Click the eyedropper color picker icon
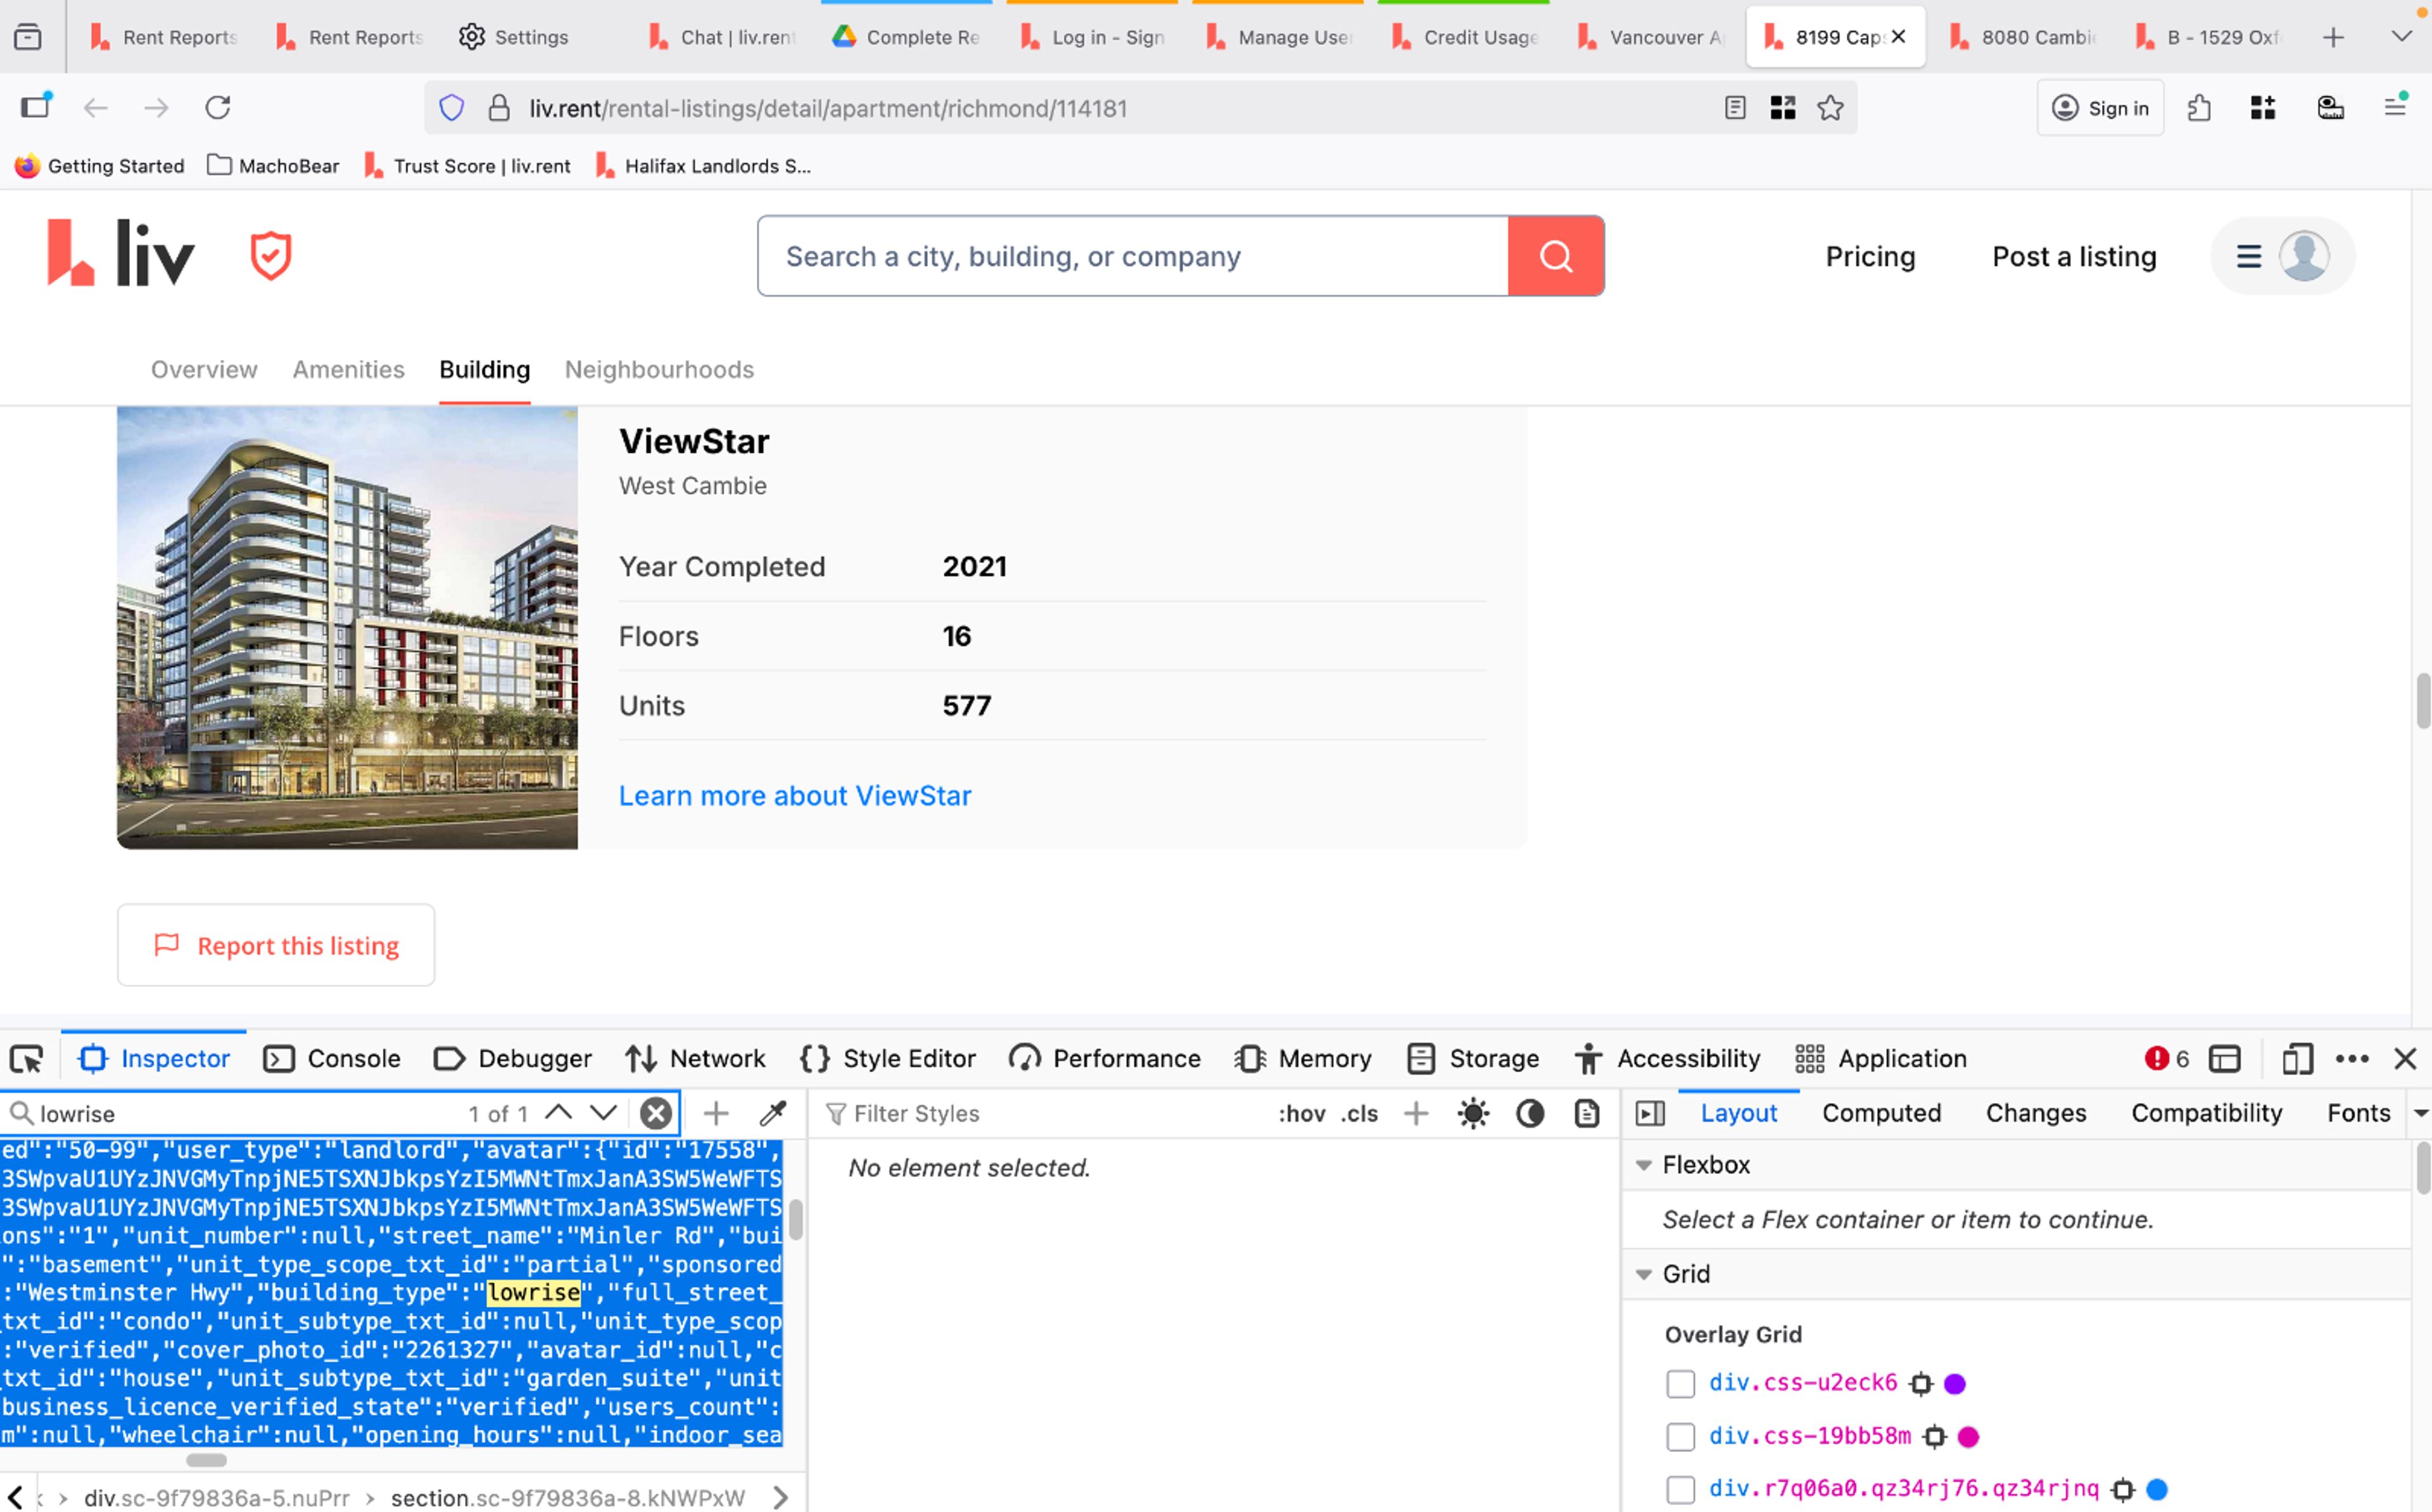The width and height of the screenshot is (2432, 1512). point(773,1113)
